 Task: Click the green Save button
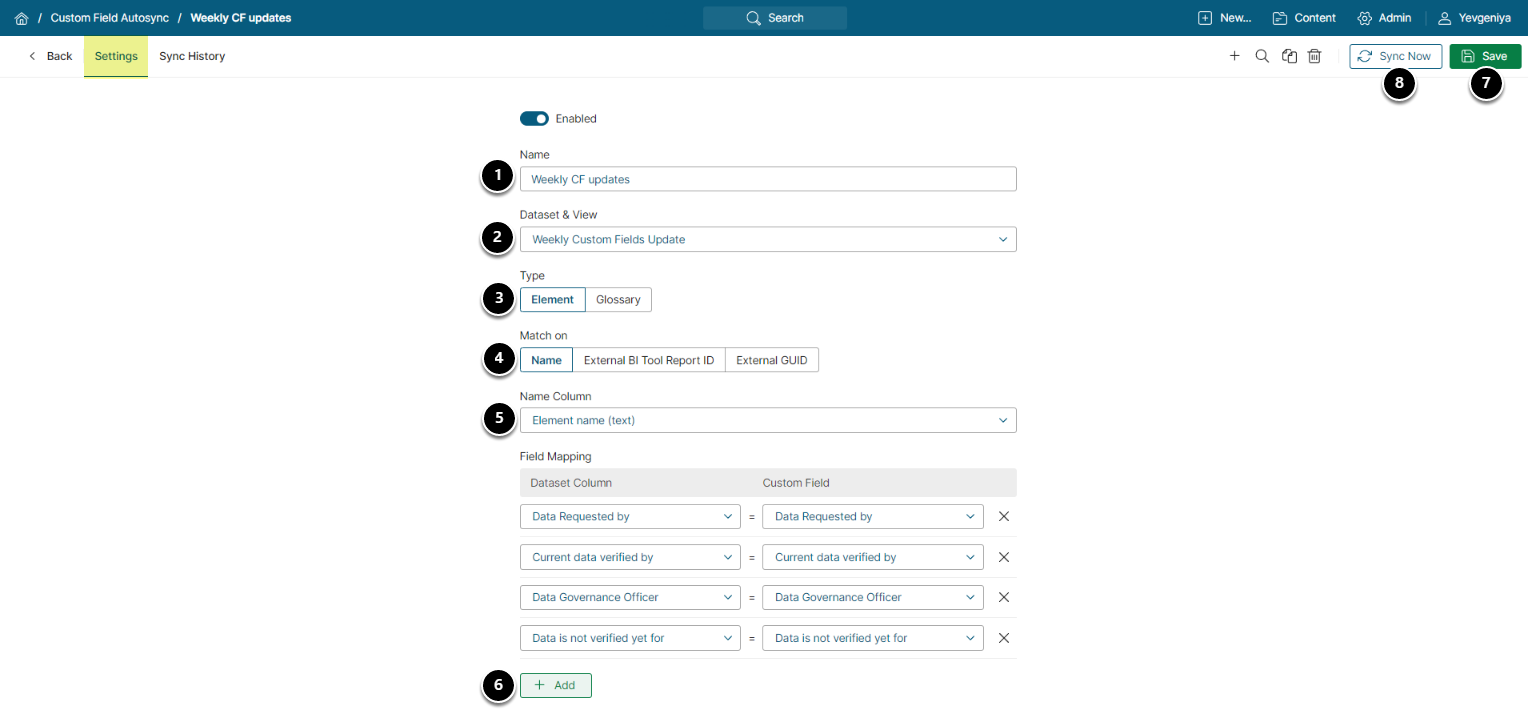pyautogui.click(x=1485, y=57)
